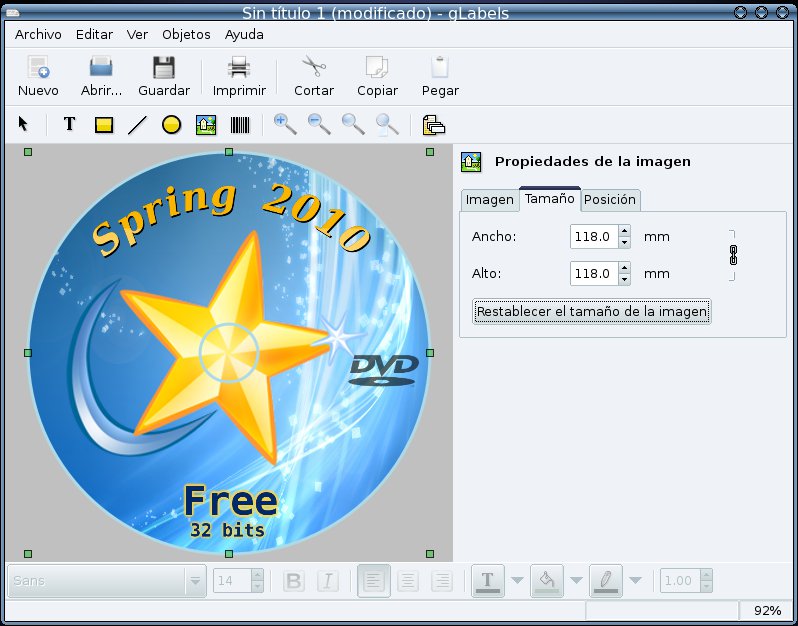Image resolution: width=798 pixels, height=626 pixels.
Task: Increase Ancho value with up arrow
Action: pyautogui.click(x=624, y=231)
